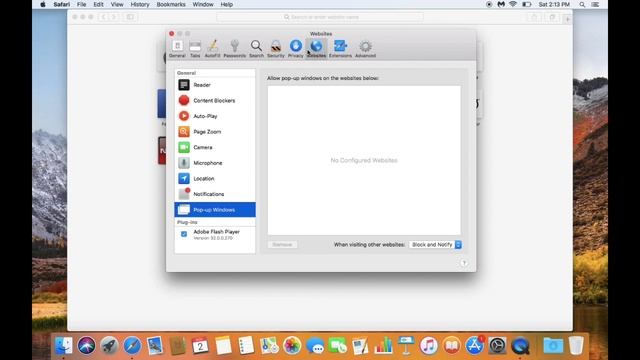Click the Remove button

click(282, 244)
